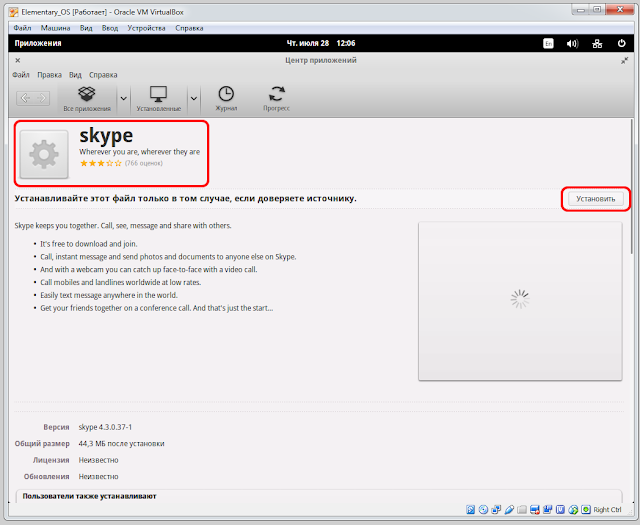The image size is (640, 525).
Task: Click the vertical scrollbar of Центр приложений
Action: point(633,188)
